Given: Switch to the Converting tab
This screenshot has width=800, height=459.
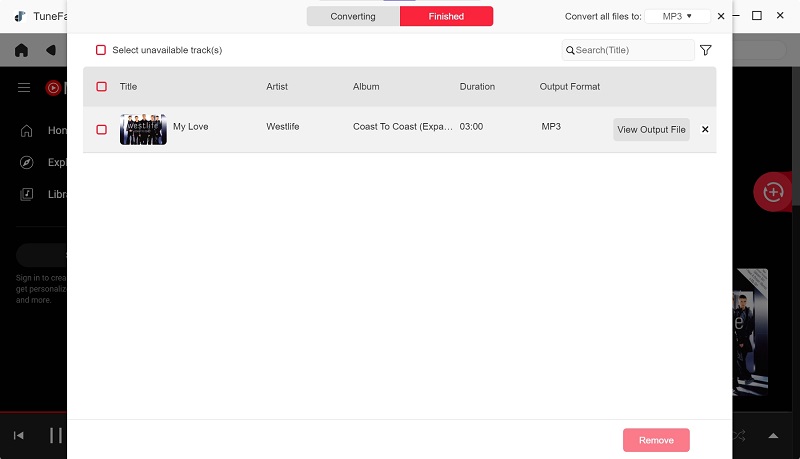Looking at the screenshot, I should (x=353, y=16).
